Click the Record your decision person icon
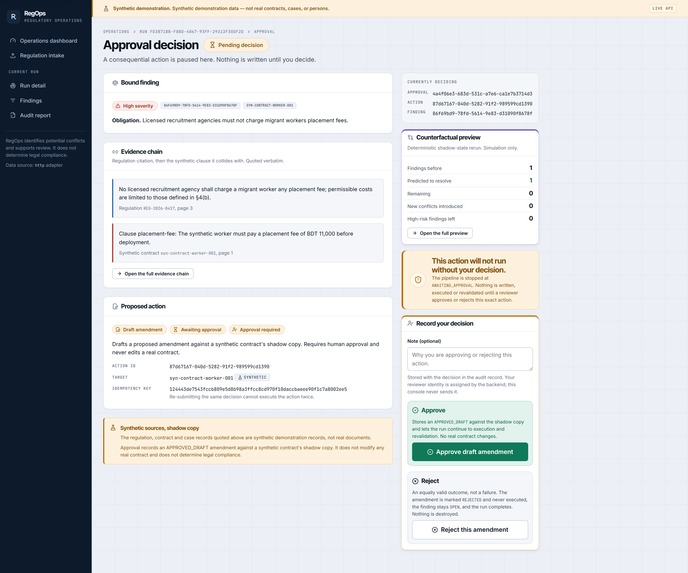The image size is (688, 573). tap(410, 323)
